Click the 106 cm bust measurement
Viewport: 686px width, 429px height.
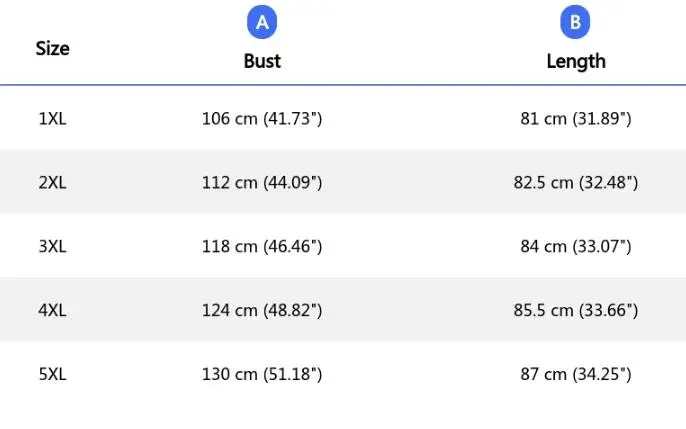(262, 119)
